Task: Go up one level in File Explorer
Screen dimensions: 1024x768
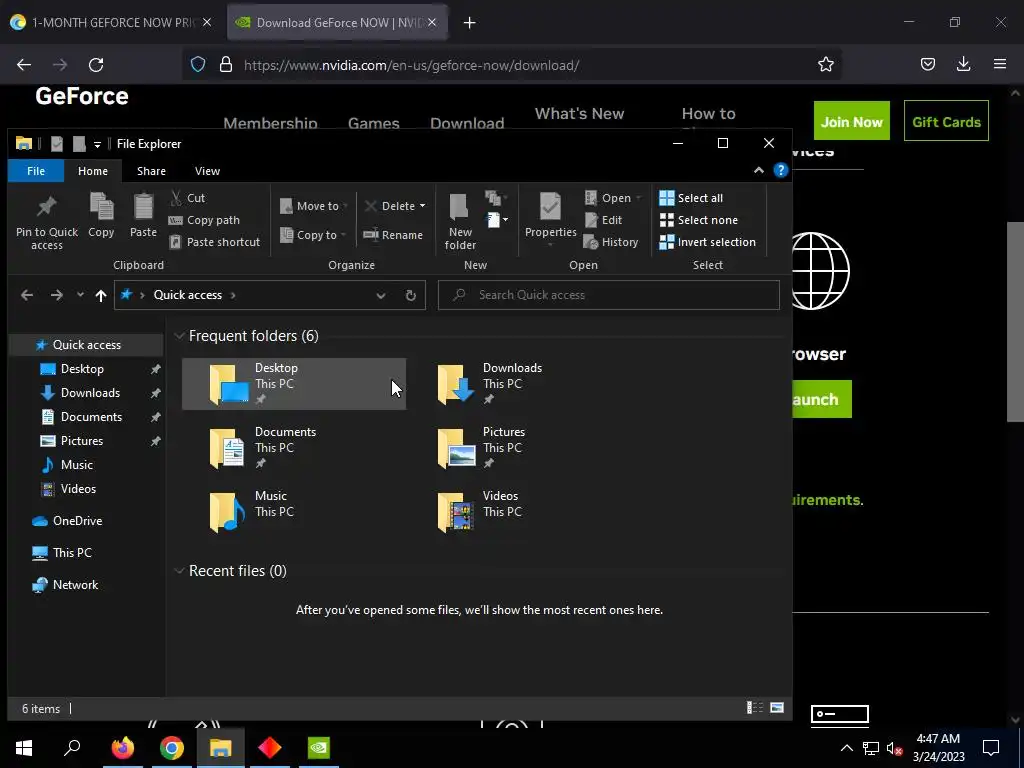Action: [101, 295]
